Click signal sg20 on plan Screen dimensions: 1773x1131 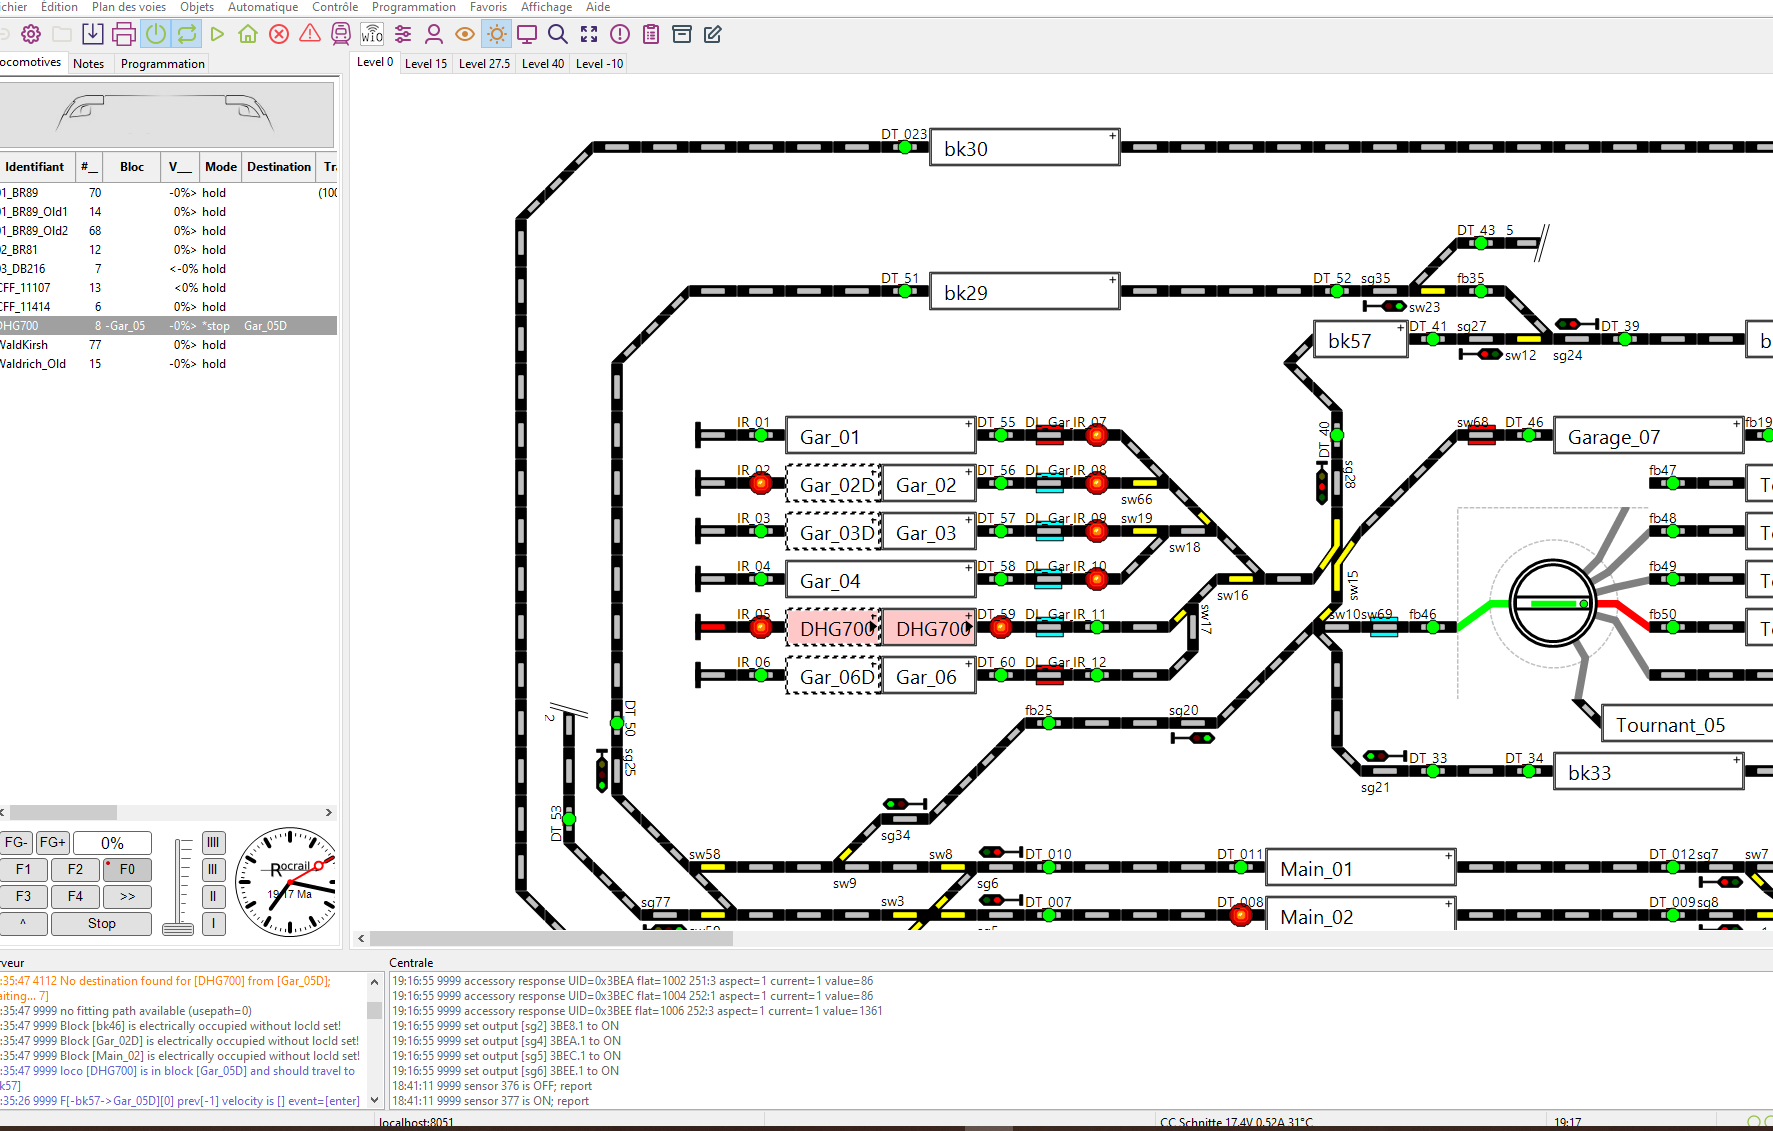[x=1192, y=738]
